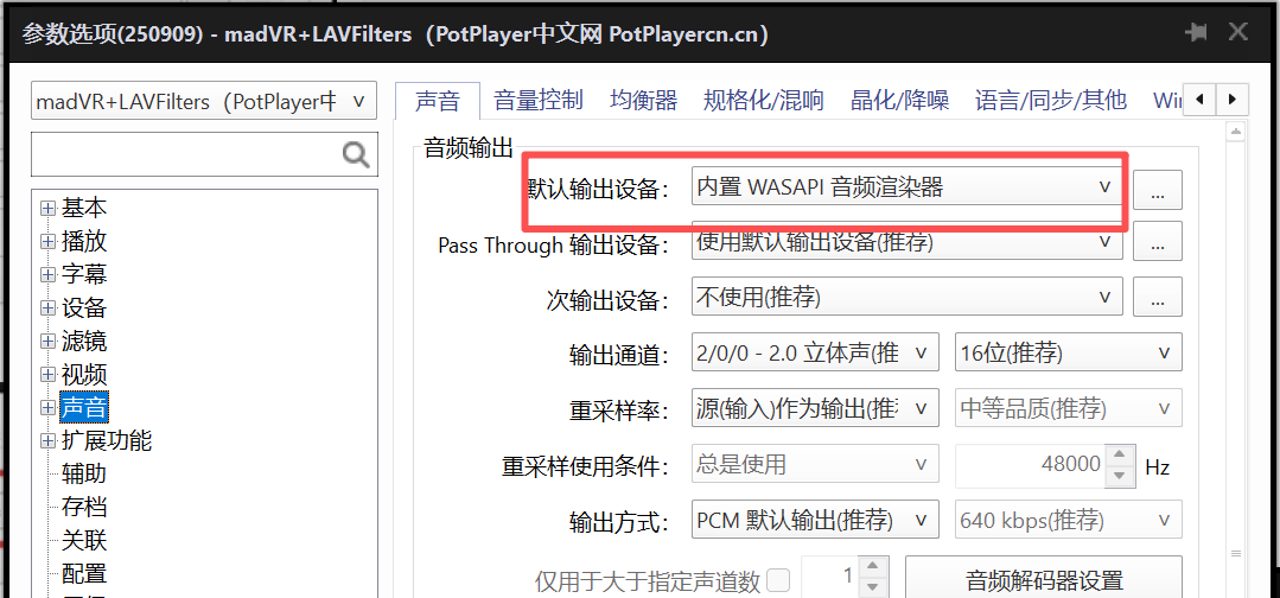Click the ... button beside 默认输出设备

pos(1158,189)
